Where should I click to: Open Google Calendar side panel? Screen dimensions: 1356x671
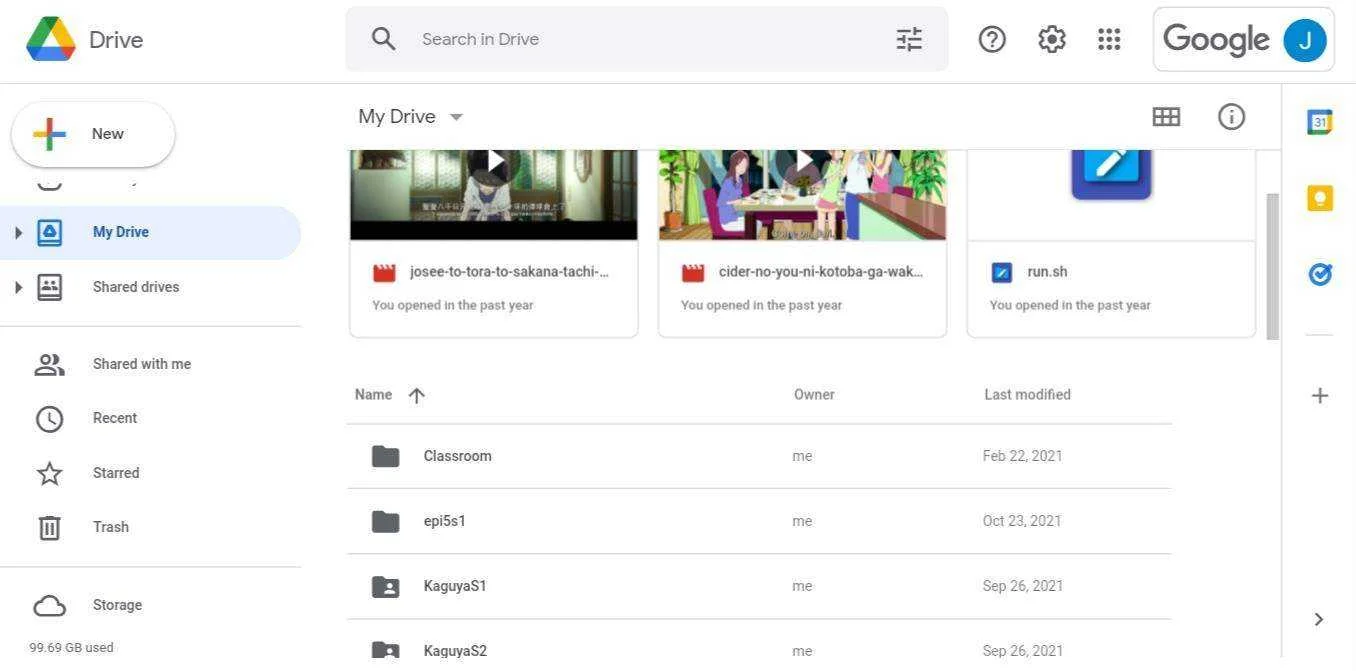1320,122
